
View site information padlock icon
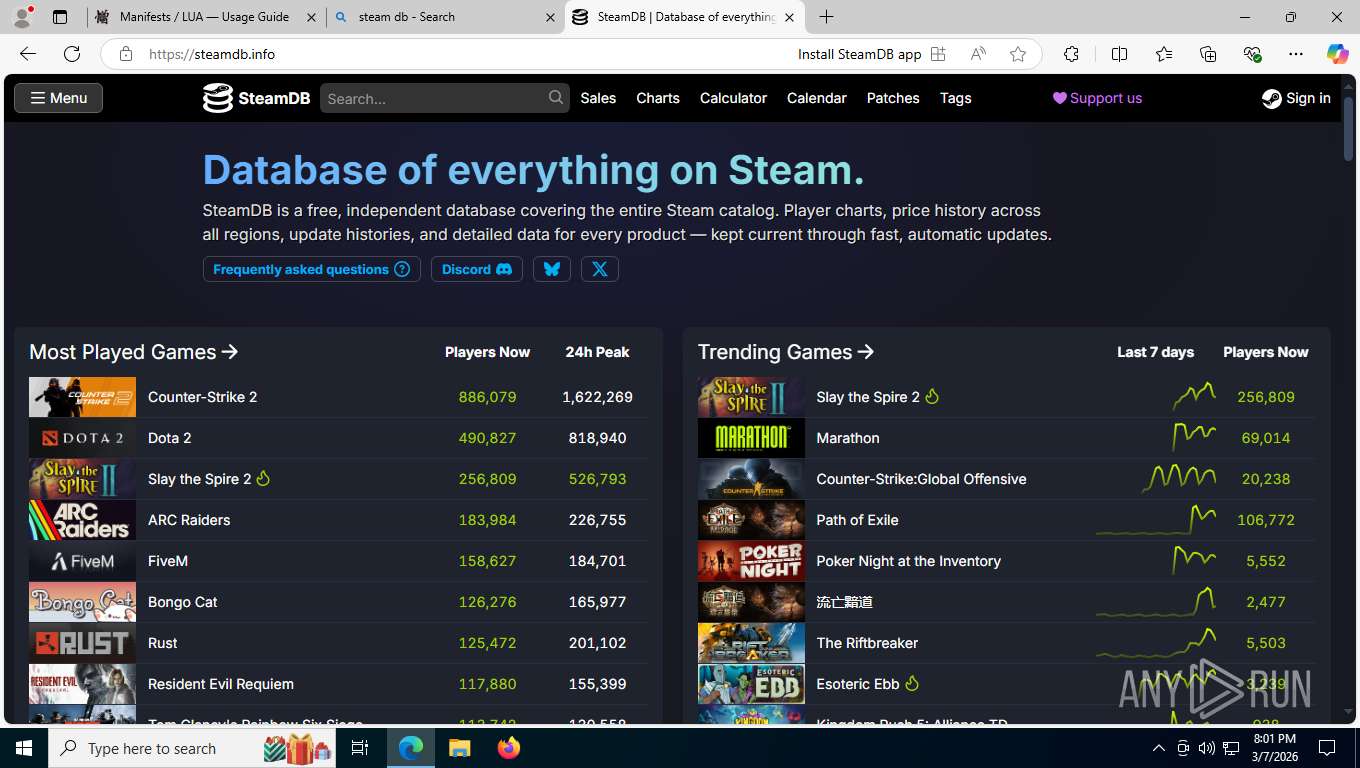coord(126,54)
